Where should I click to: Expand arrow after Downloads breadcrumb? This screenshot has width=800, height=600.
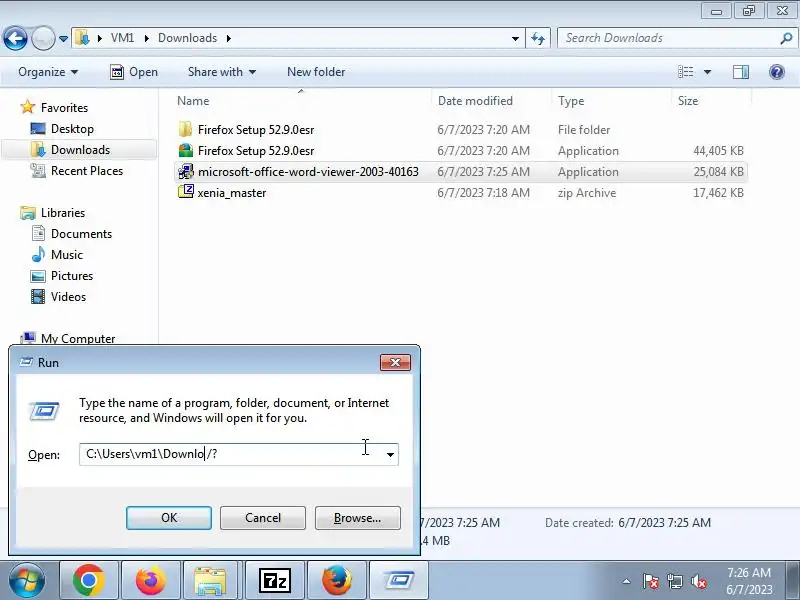click(x=229, y=38)
